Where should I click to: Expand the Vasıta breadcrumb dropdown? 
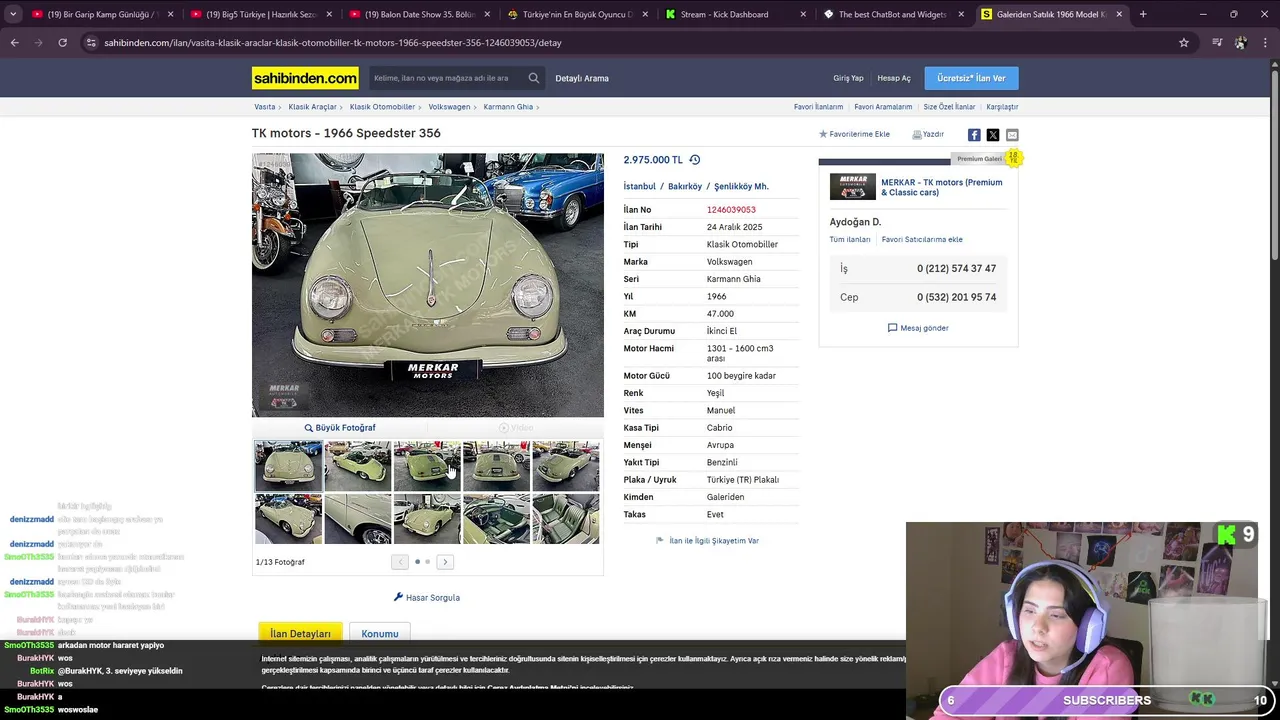266,107
